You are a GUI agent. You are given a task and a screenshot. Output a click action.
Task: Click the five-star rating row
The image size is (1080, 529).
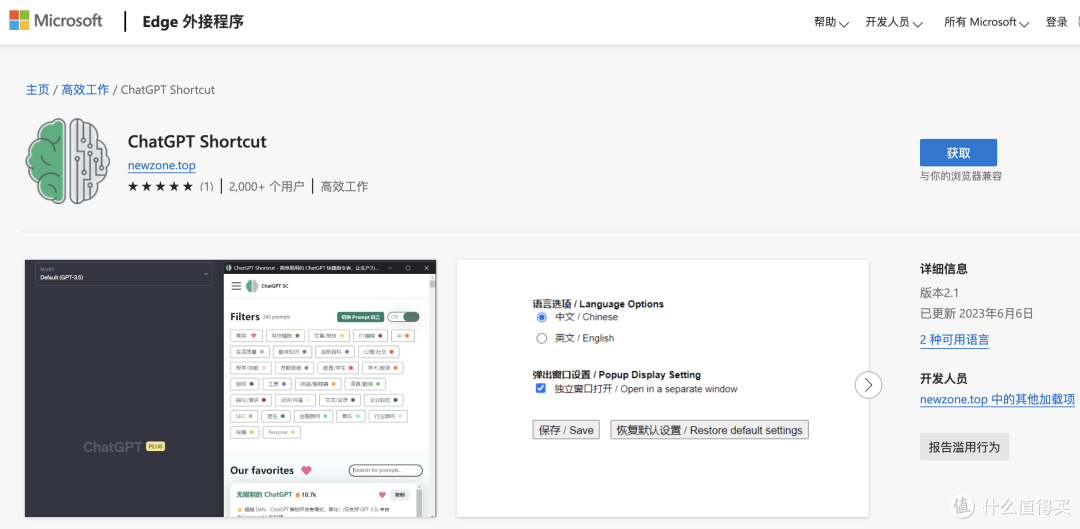pos(160,186)
